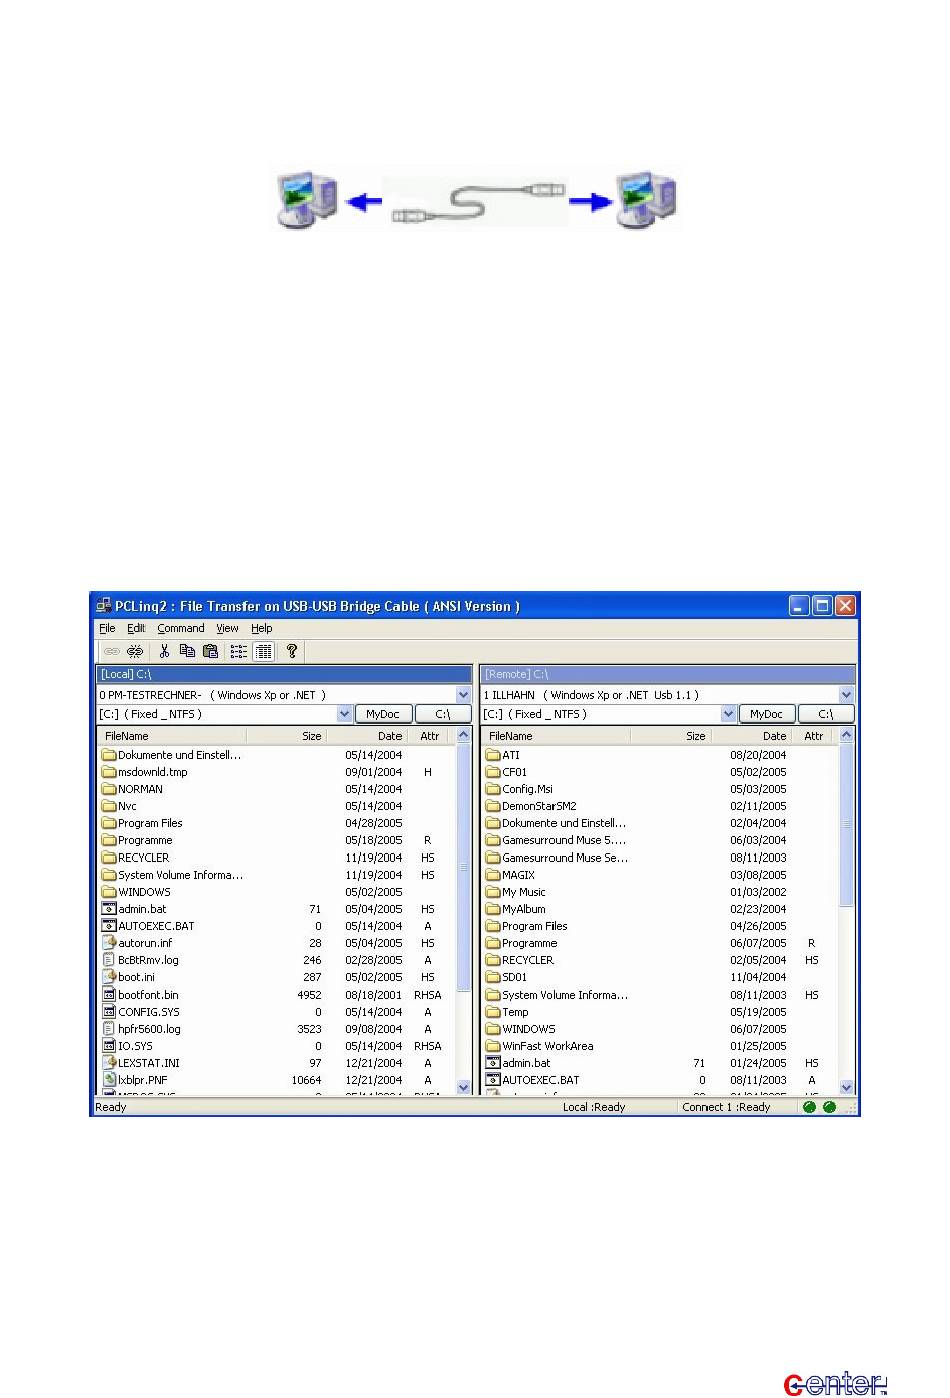Image resolution: width=950 pixels, height=1398 pixels.
Task: Sort Remote pane by Size column
Action: (x=670, y=736)
